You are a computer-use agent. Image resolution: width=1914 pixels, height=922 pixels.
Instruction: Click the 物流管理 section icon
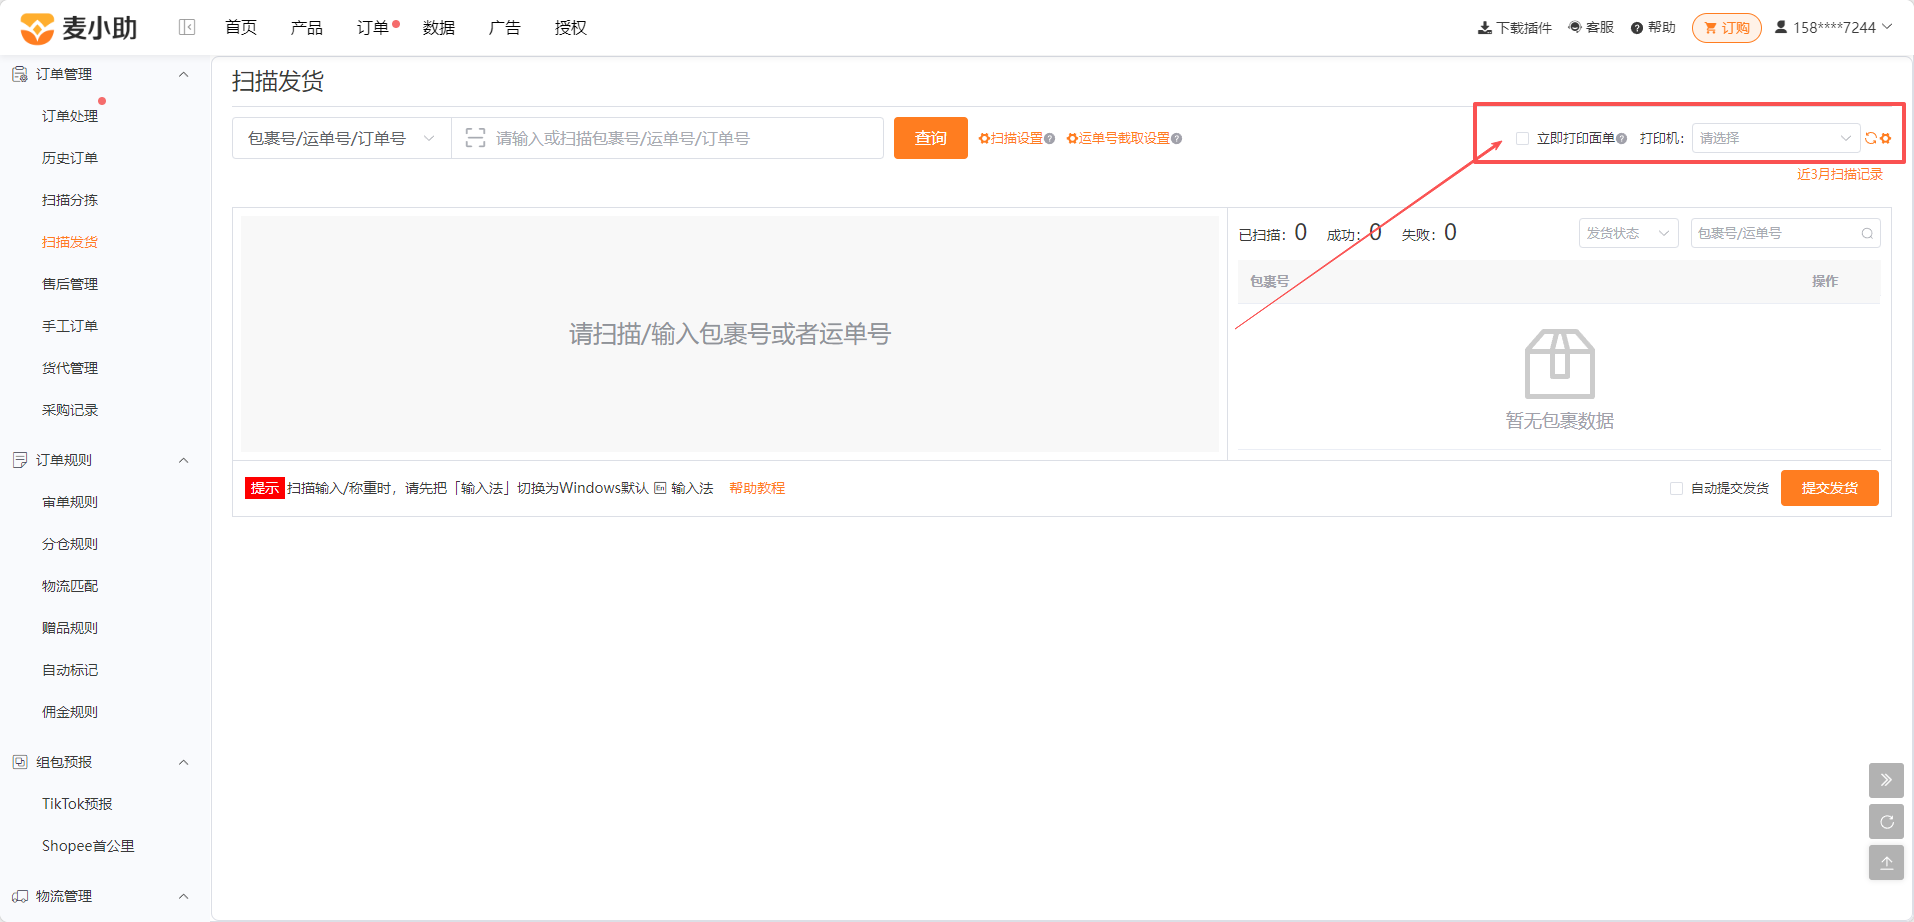tap(20, 896)
